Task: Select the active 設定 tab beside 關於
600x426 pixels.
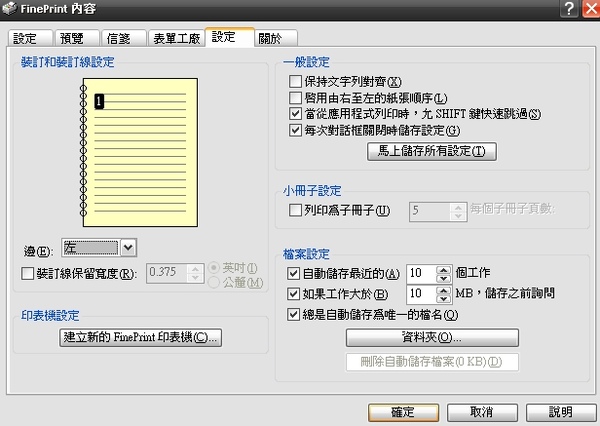Action: click(230, 37)
